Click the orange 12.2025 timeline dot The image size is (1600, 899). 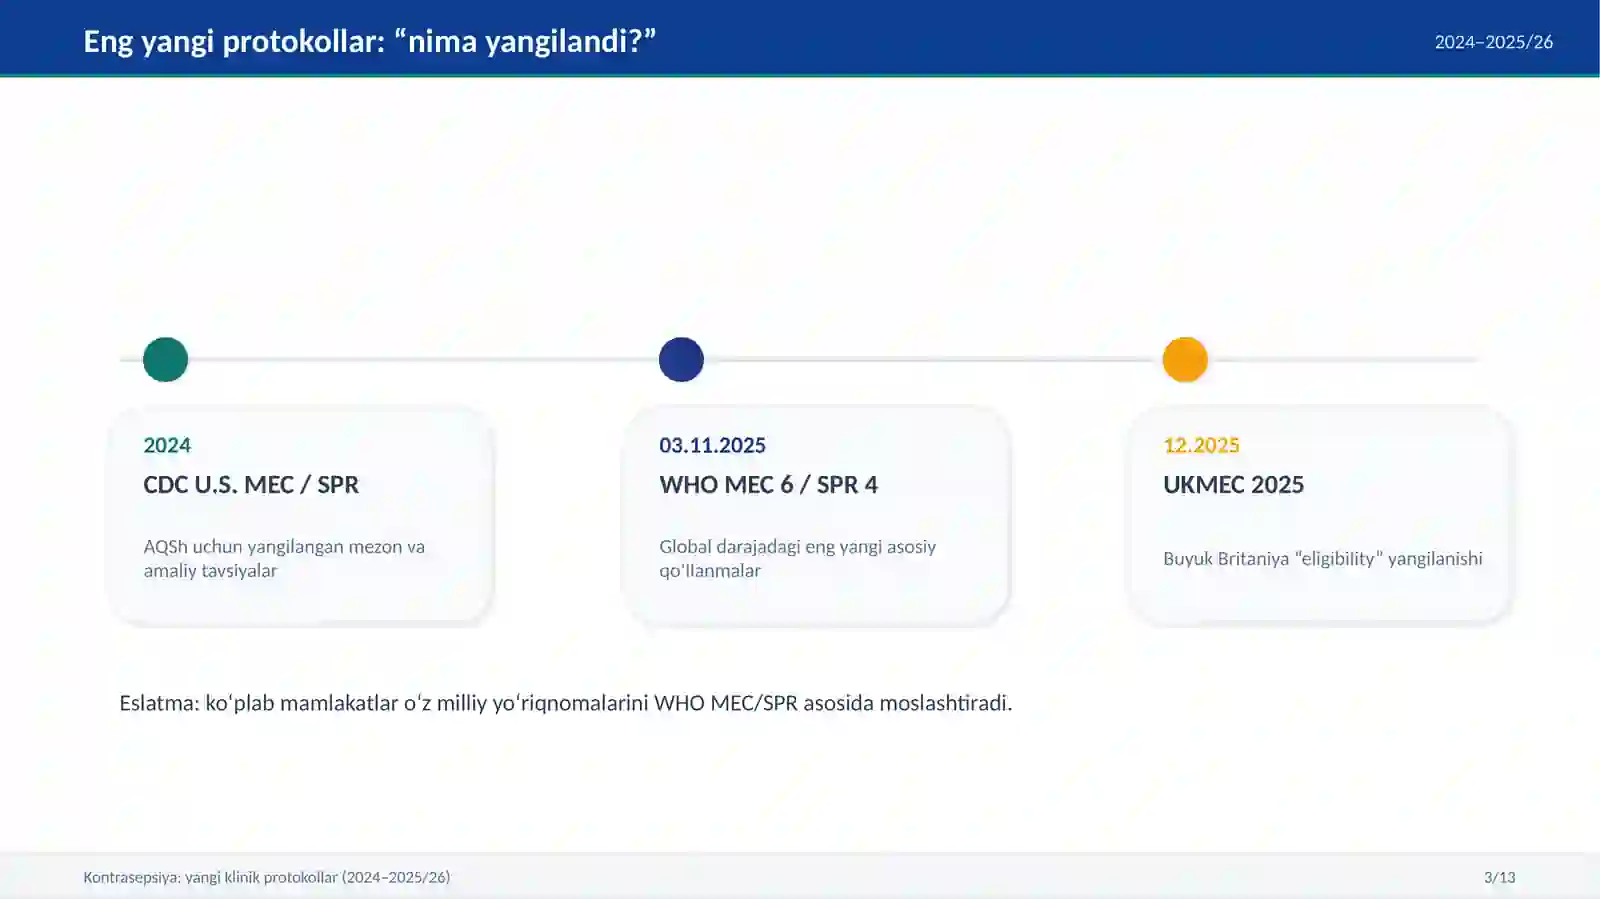[1185, 359]
